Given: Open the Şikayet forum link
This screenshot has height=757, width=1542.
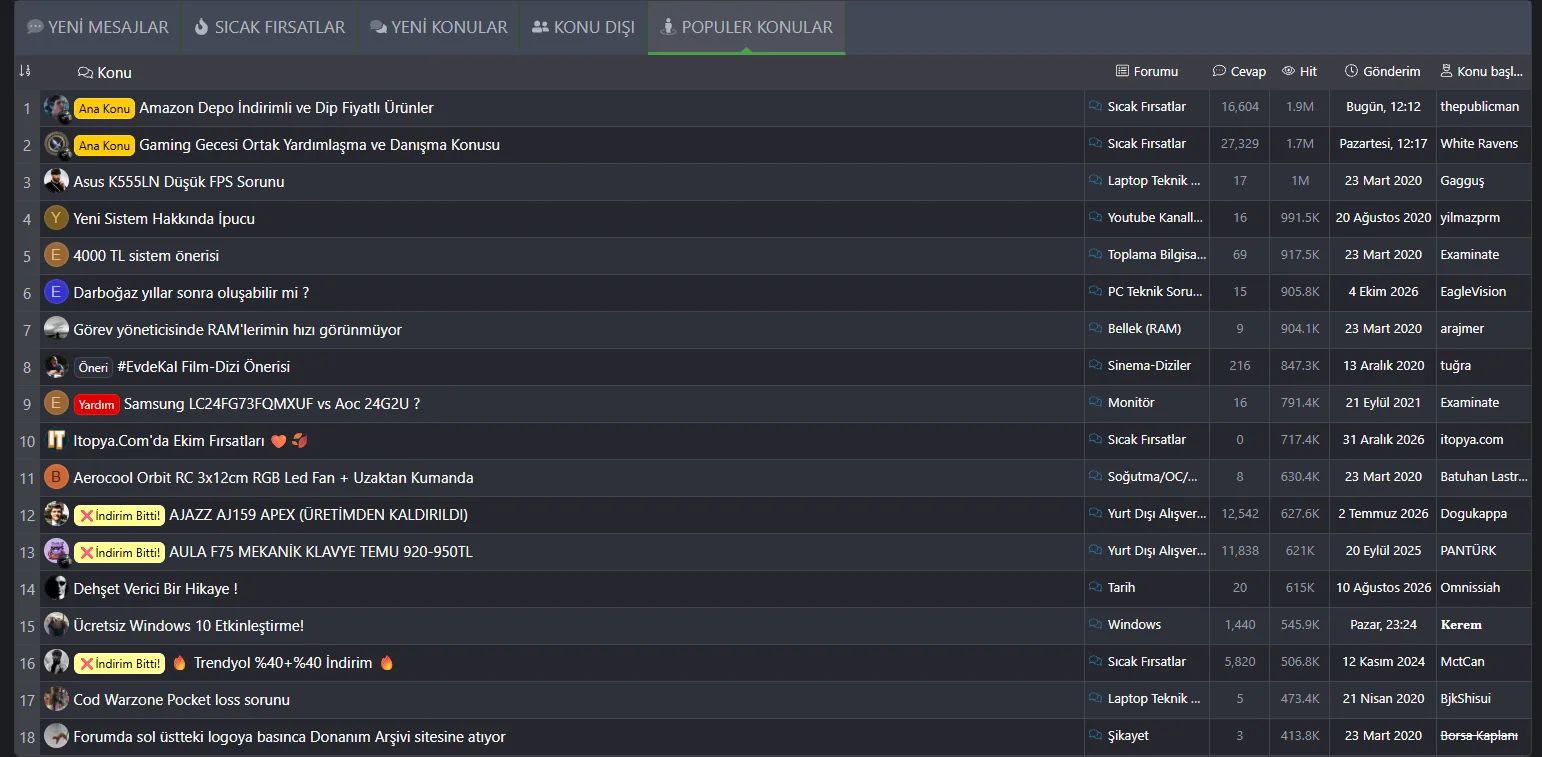Looking at the screenshot, I should pyautogui.click(x=1128, y=736).
